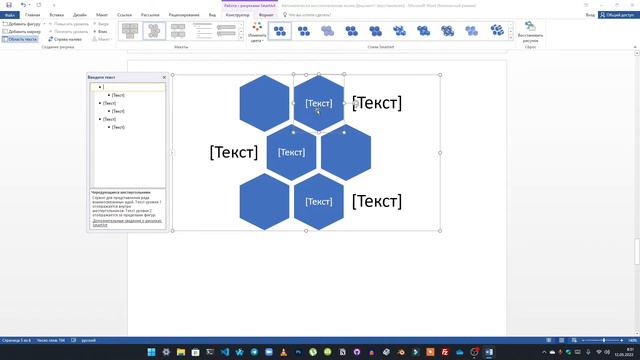Select first layout thumbnail in Макеты gallery
This screenshot has height=360, width=640.
tap(130, 31)
